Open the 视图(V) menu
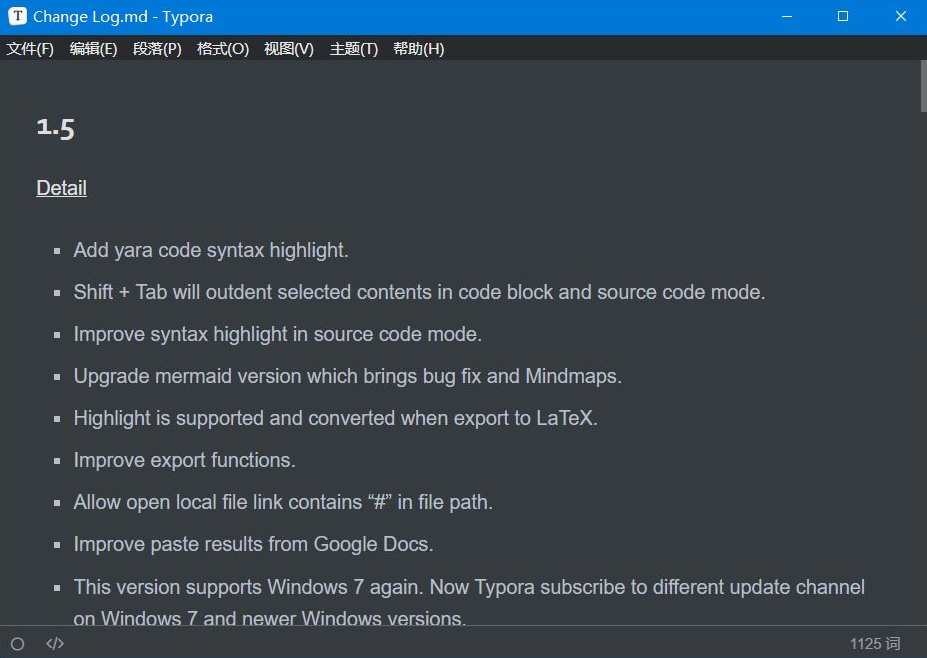The image size is (927, 658). [x=288, y=48]
